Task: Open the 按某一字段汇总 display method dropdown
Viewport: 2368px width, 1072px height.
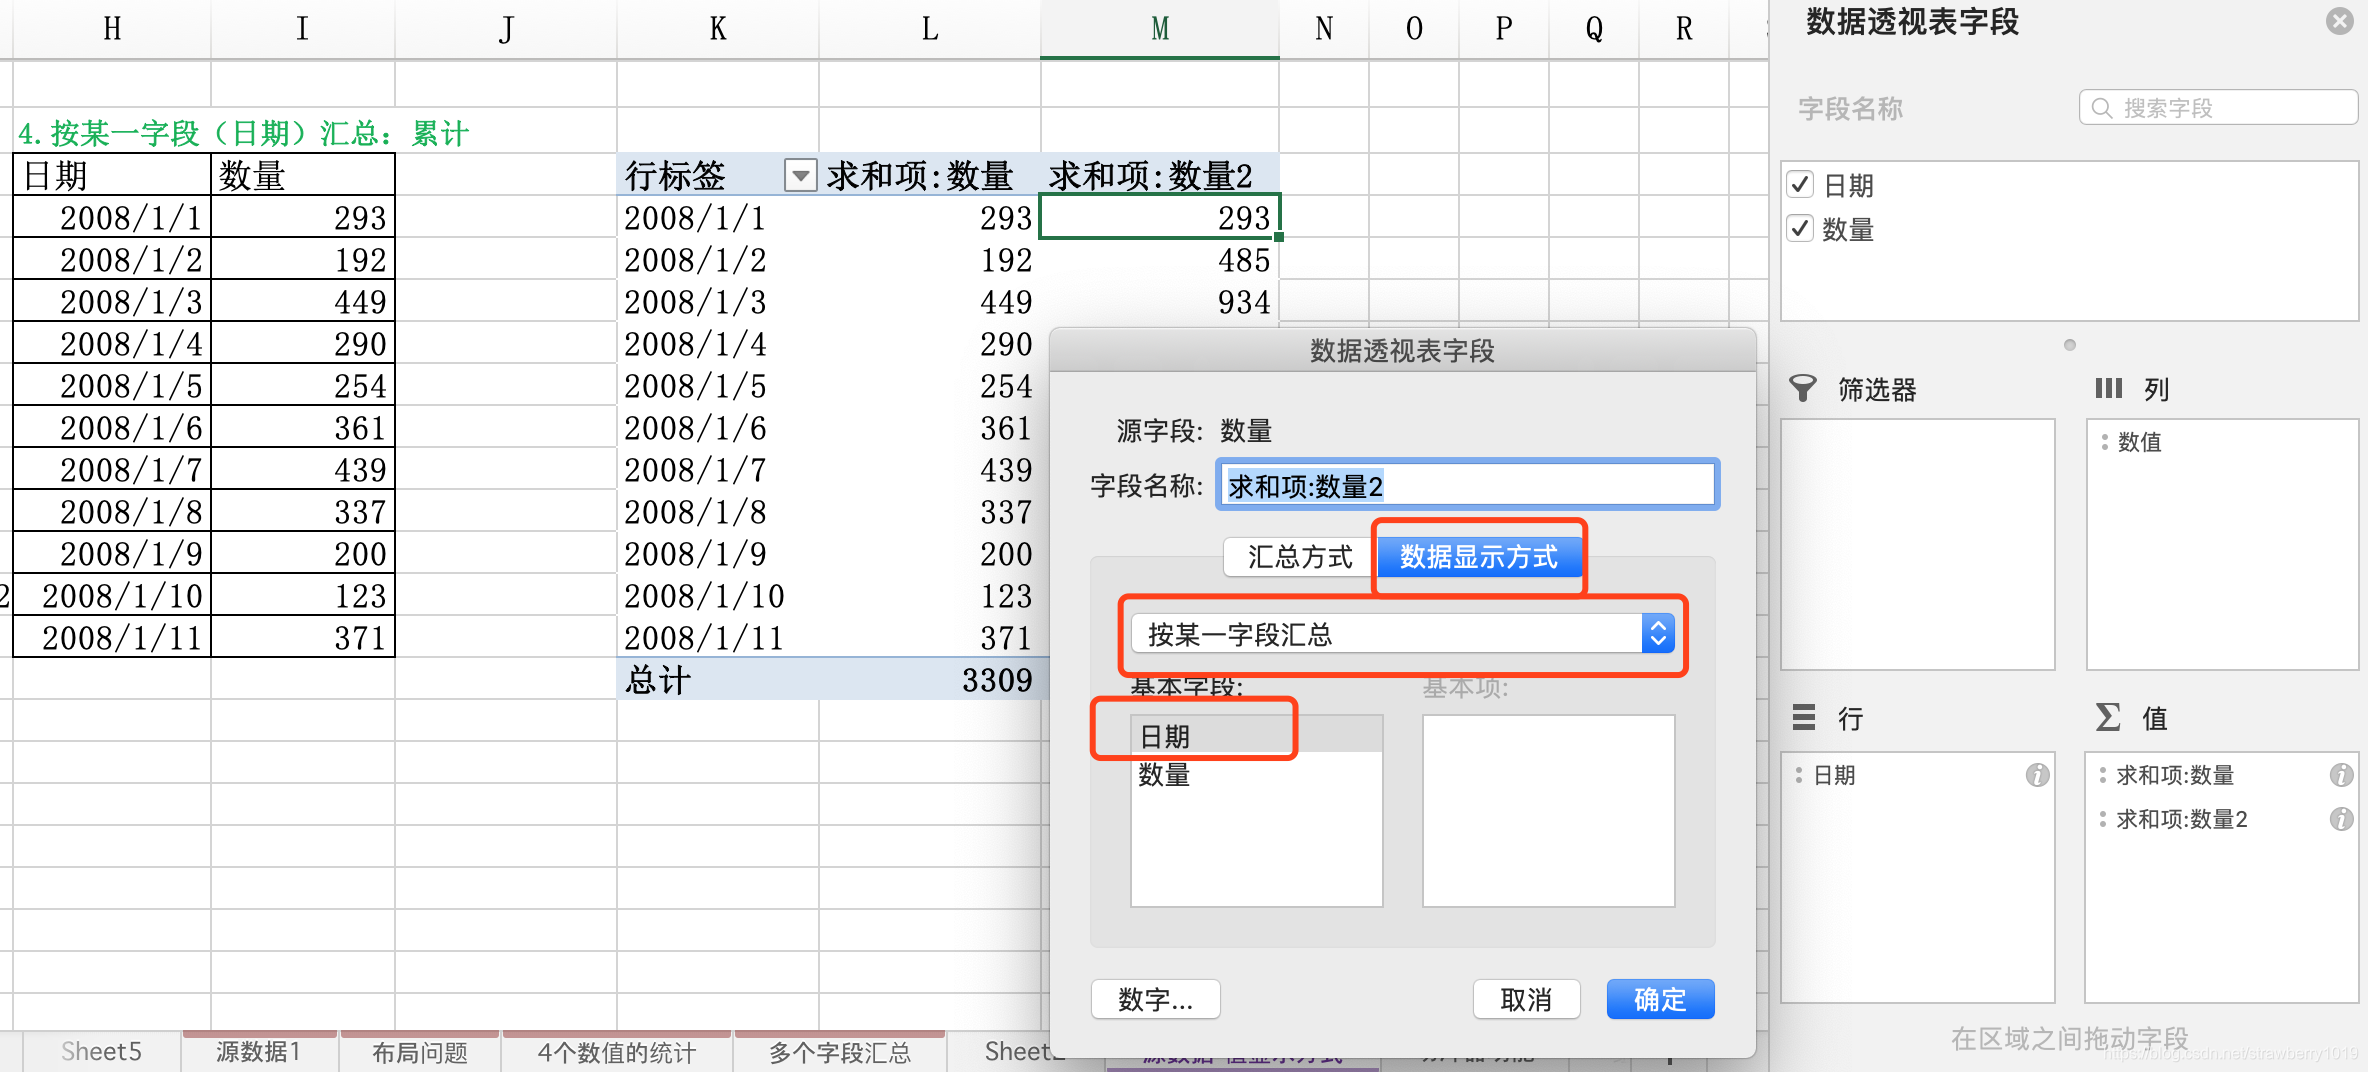Action: pyautogui.click(x=1403, y=634)
